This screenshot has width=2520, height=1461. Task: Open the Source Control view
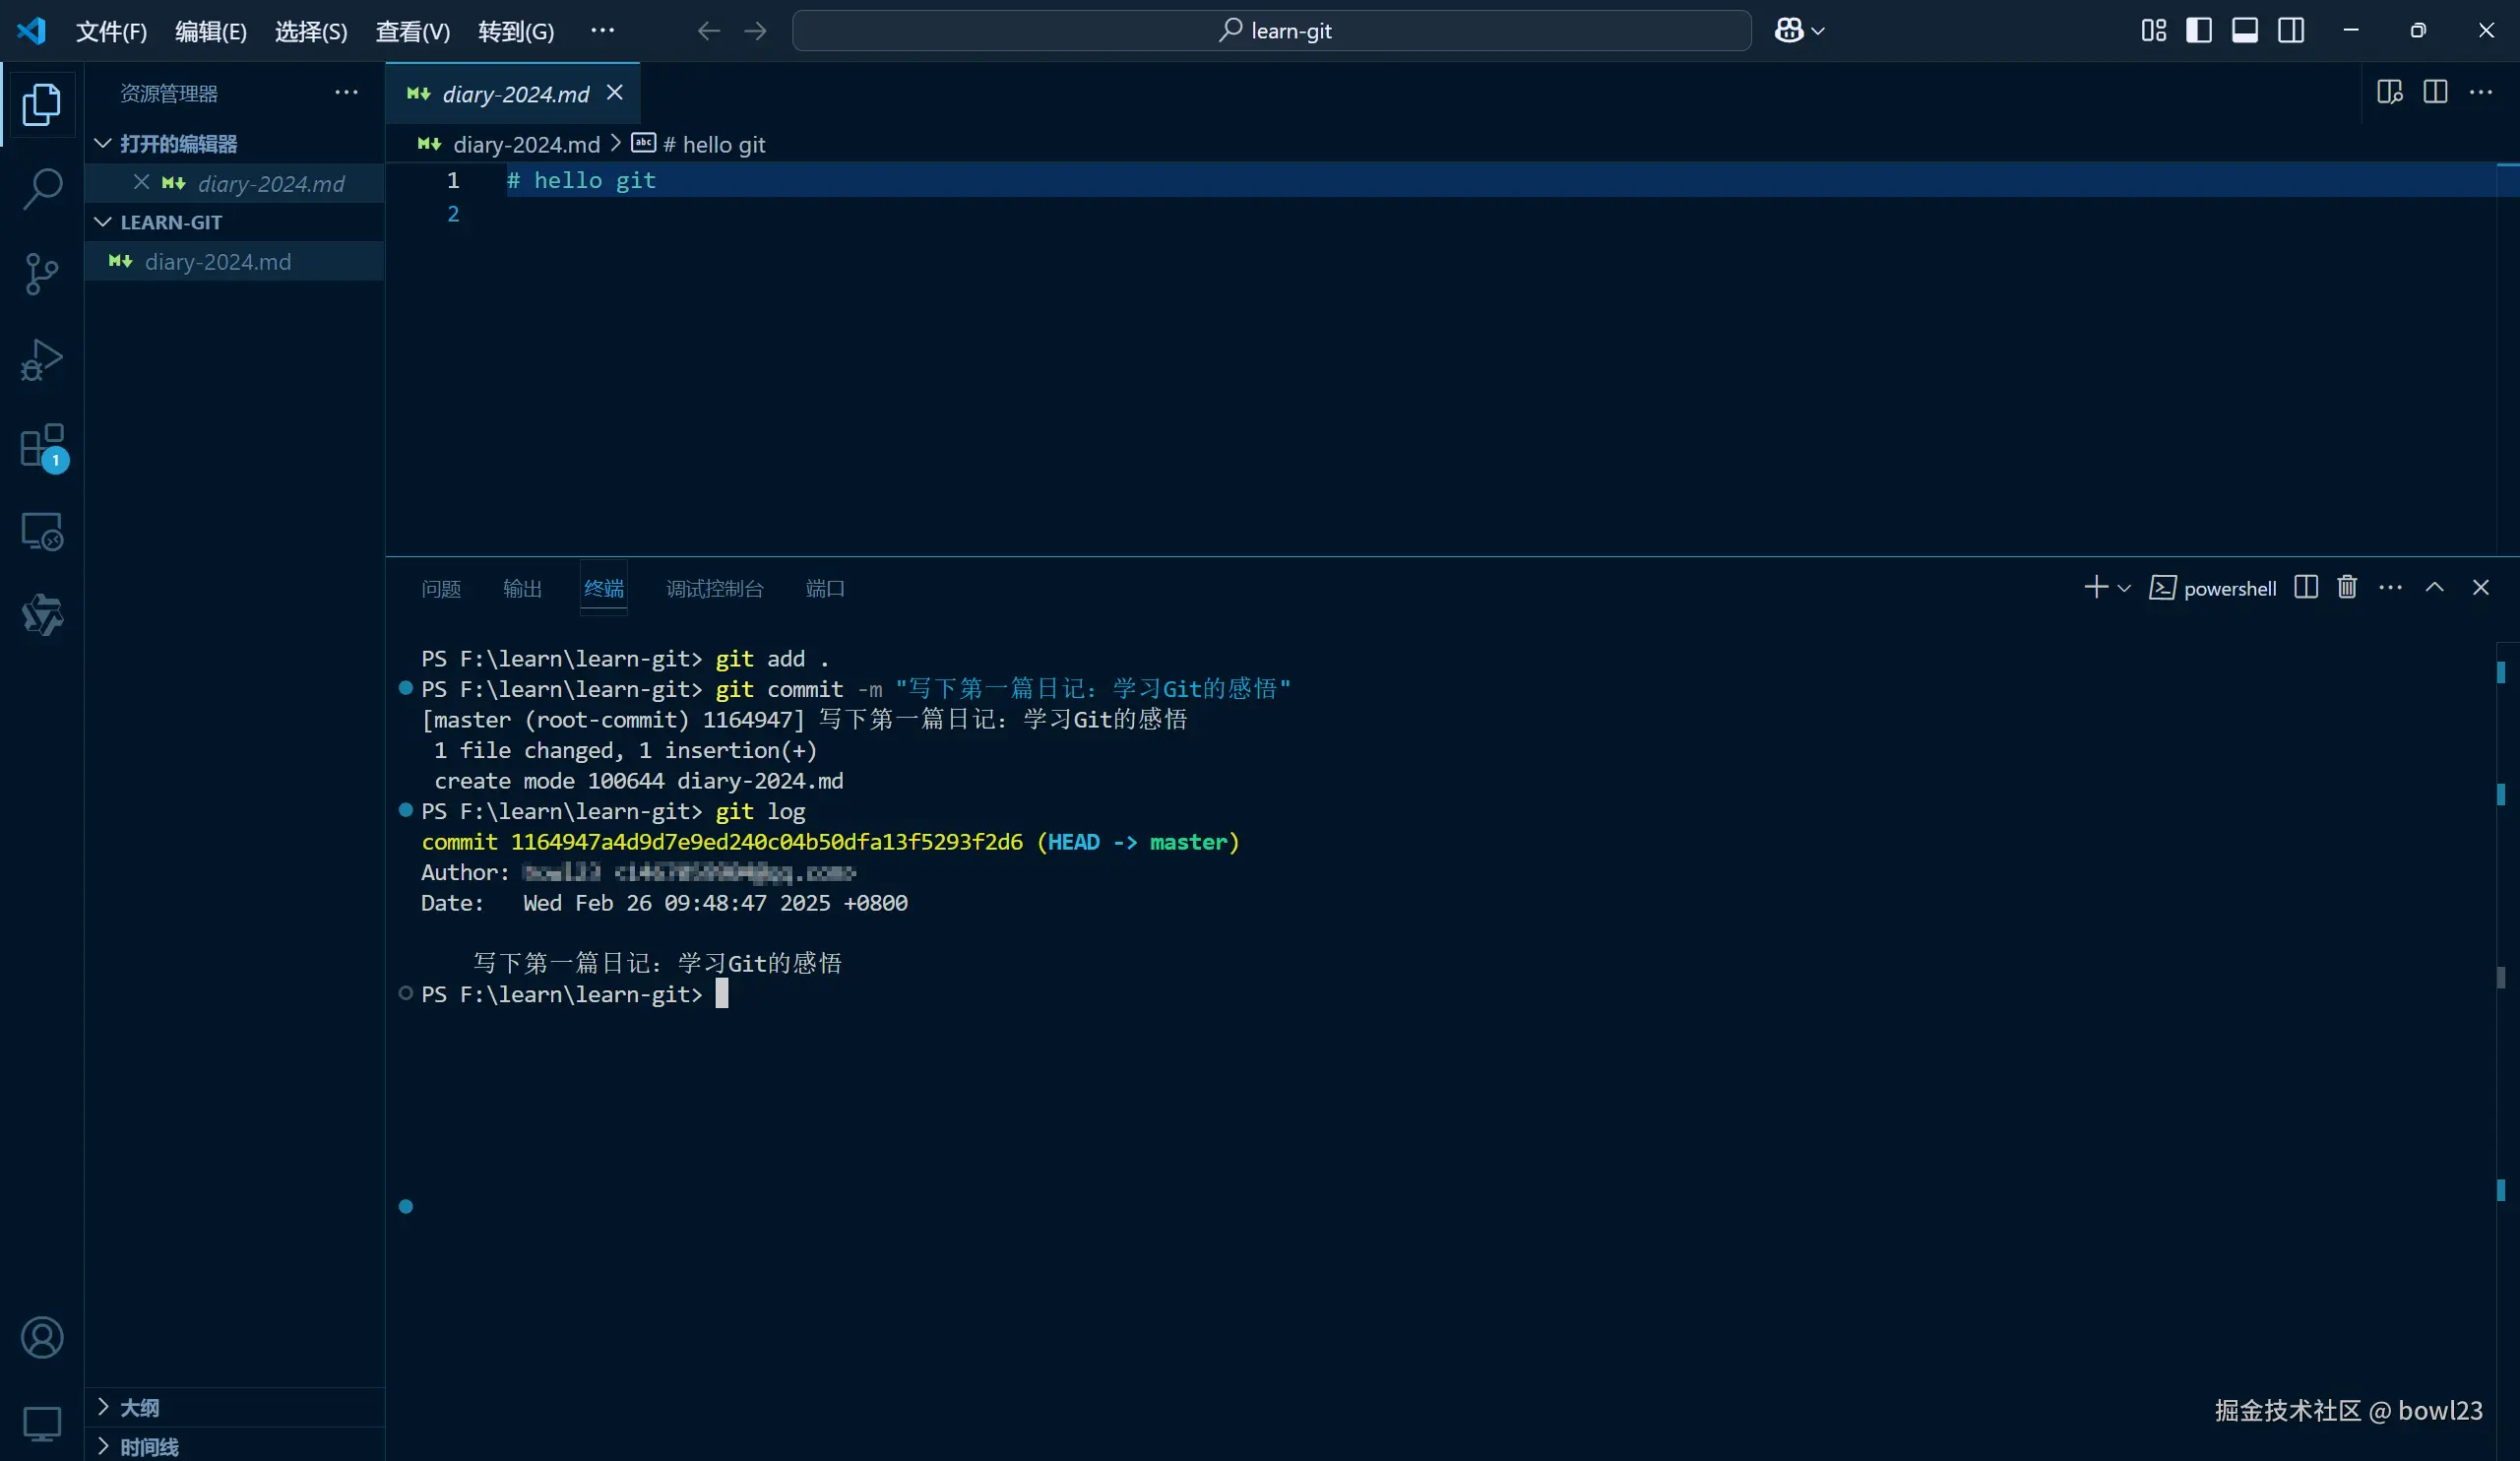[41, 273]
